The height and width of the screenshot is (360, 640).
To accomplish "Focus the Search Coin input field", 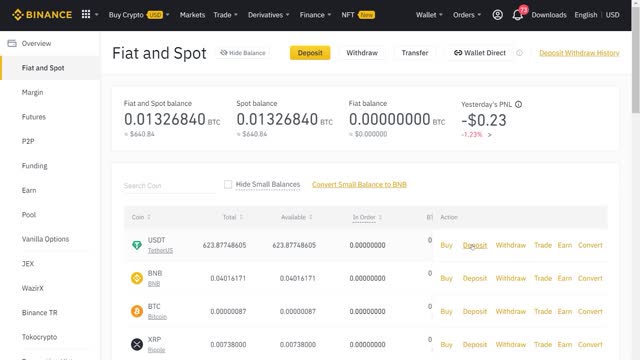I will pyautogui.click(x=169, y=186).
